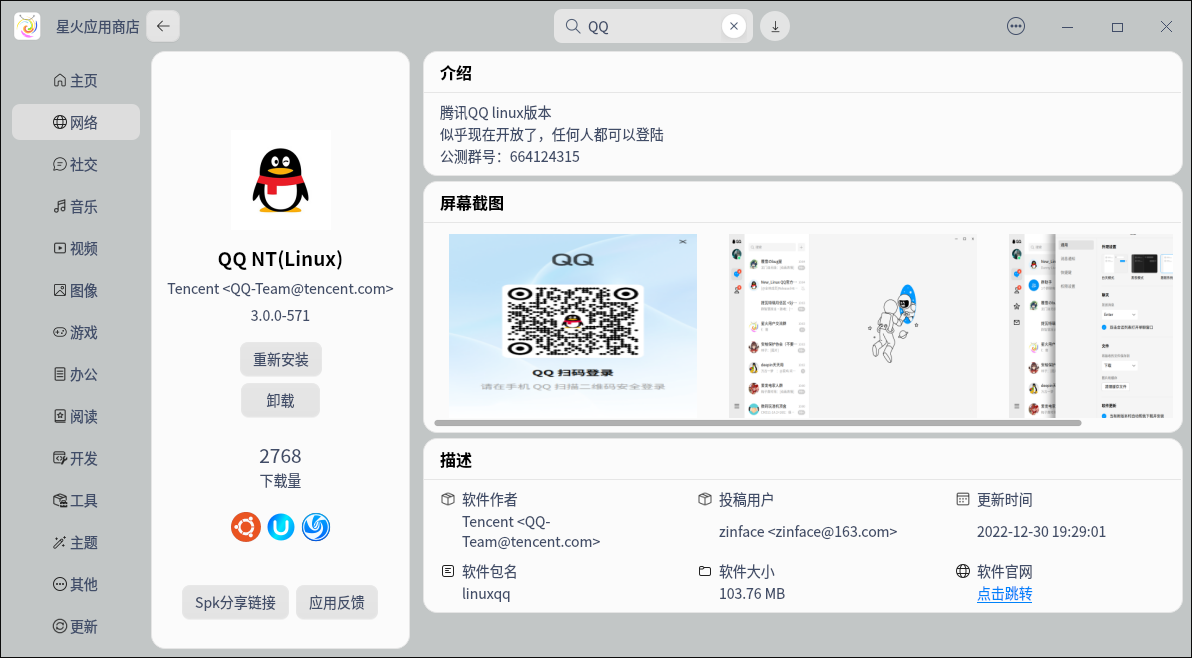This screenshot has height=658, width=1192.
Task: Click the version text 3.0.0-571
Action: tap(281, 315)
